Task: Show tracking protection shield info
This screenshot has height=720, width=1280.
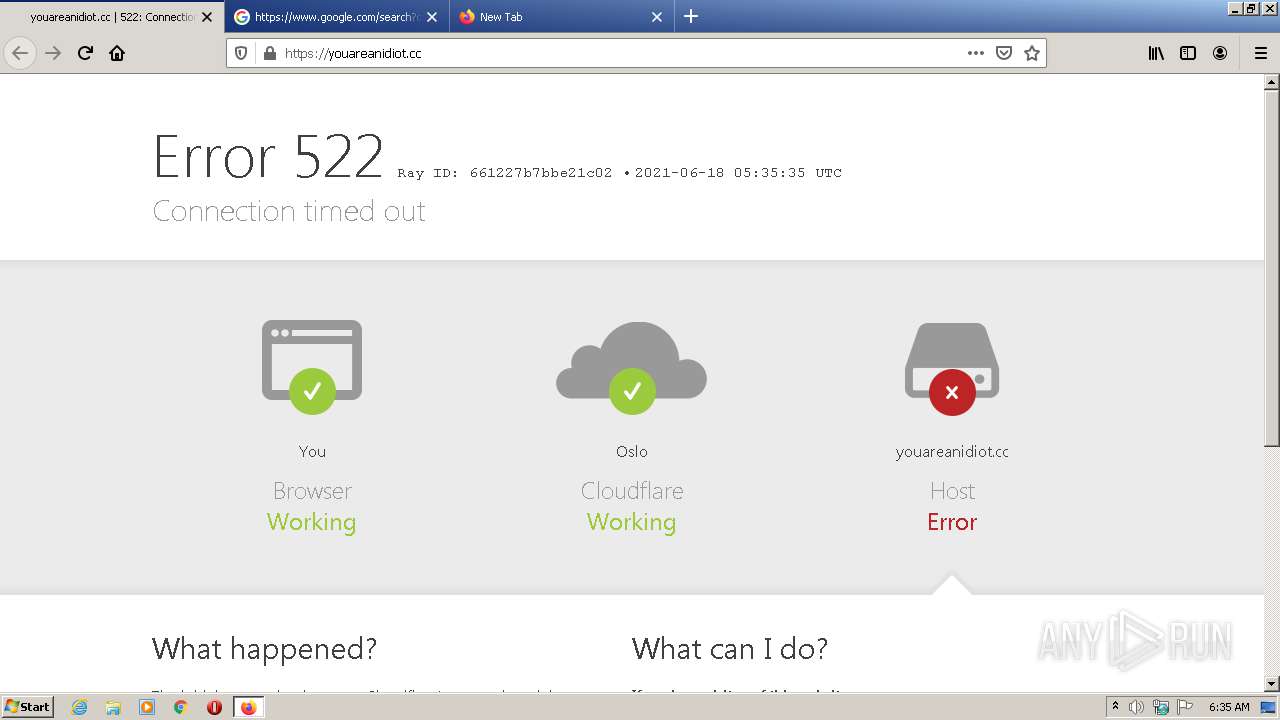Action: [241, 53]
